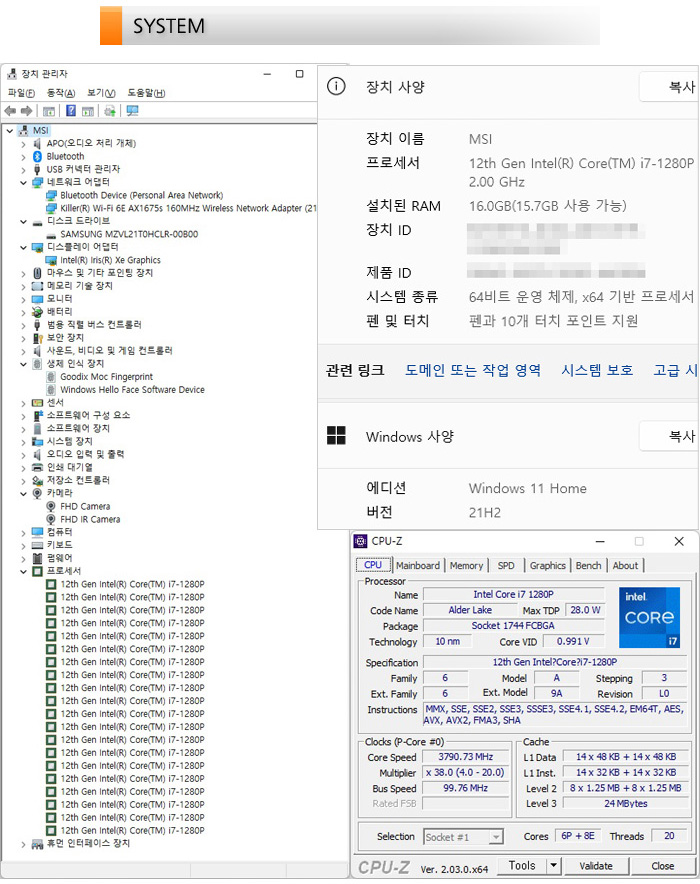Click the Bluetooth category icon
The width and height of the screenshot is (700, 884).
37,156
